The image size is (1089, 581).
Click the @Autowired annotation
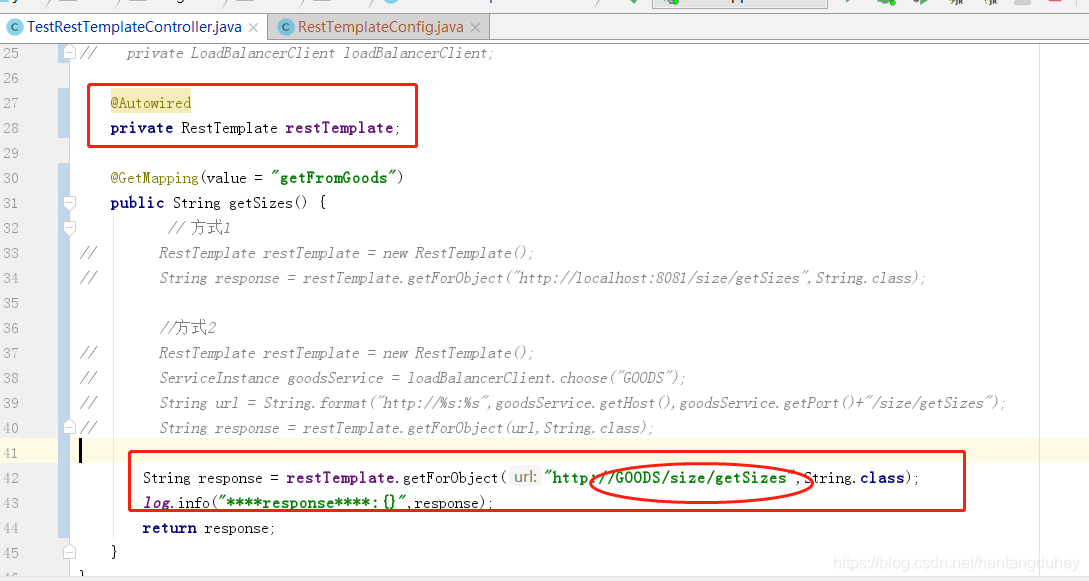click(151, 103)
